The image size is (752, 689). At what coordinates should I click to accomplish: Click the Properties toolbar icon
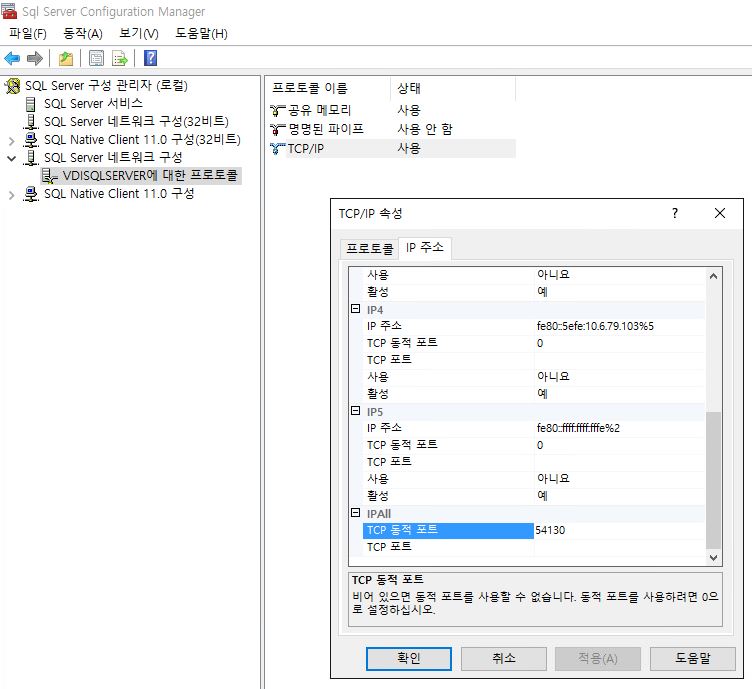coord(96,58)
